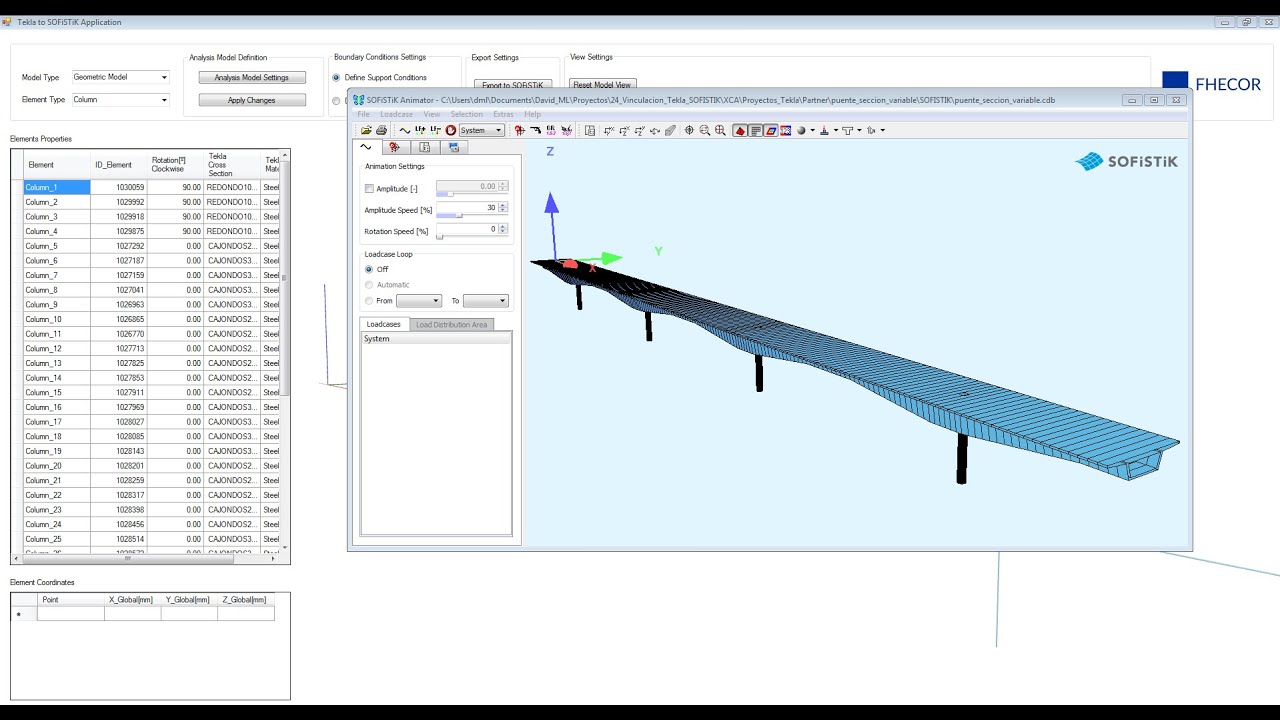
Task: Click the ZY-plane view icon
Action: pos(640,130)
